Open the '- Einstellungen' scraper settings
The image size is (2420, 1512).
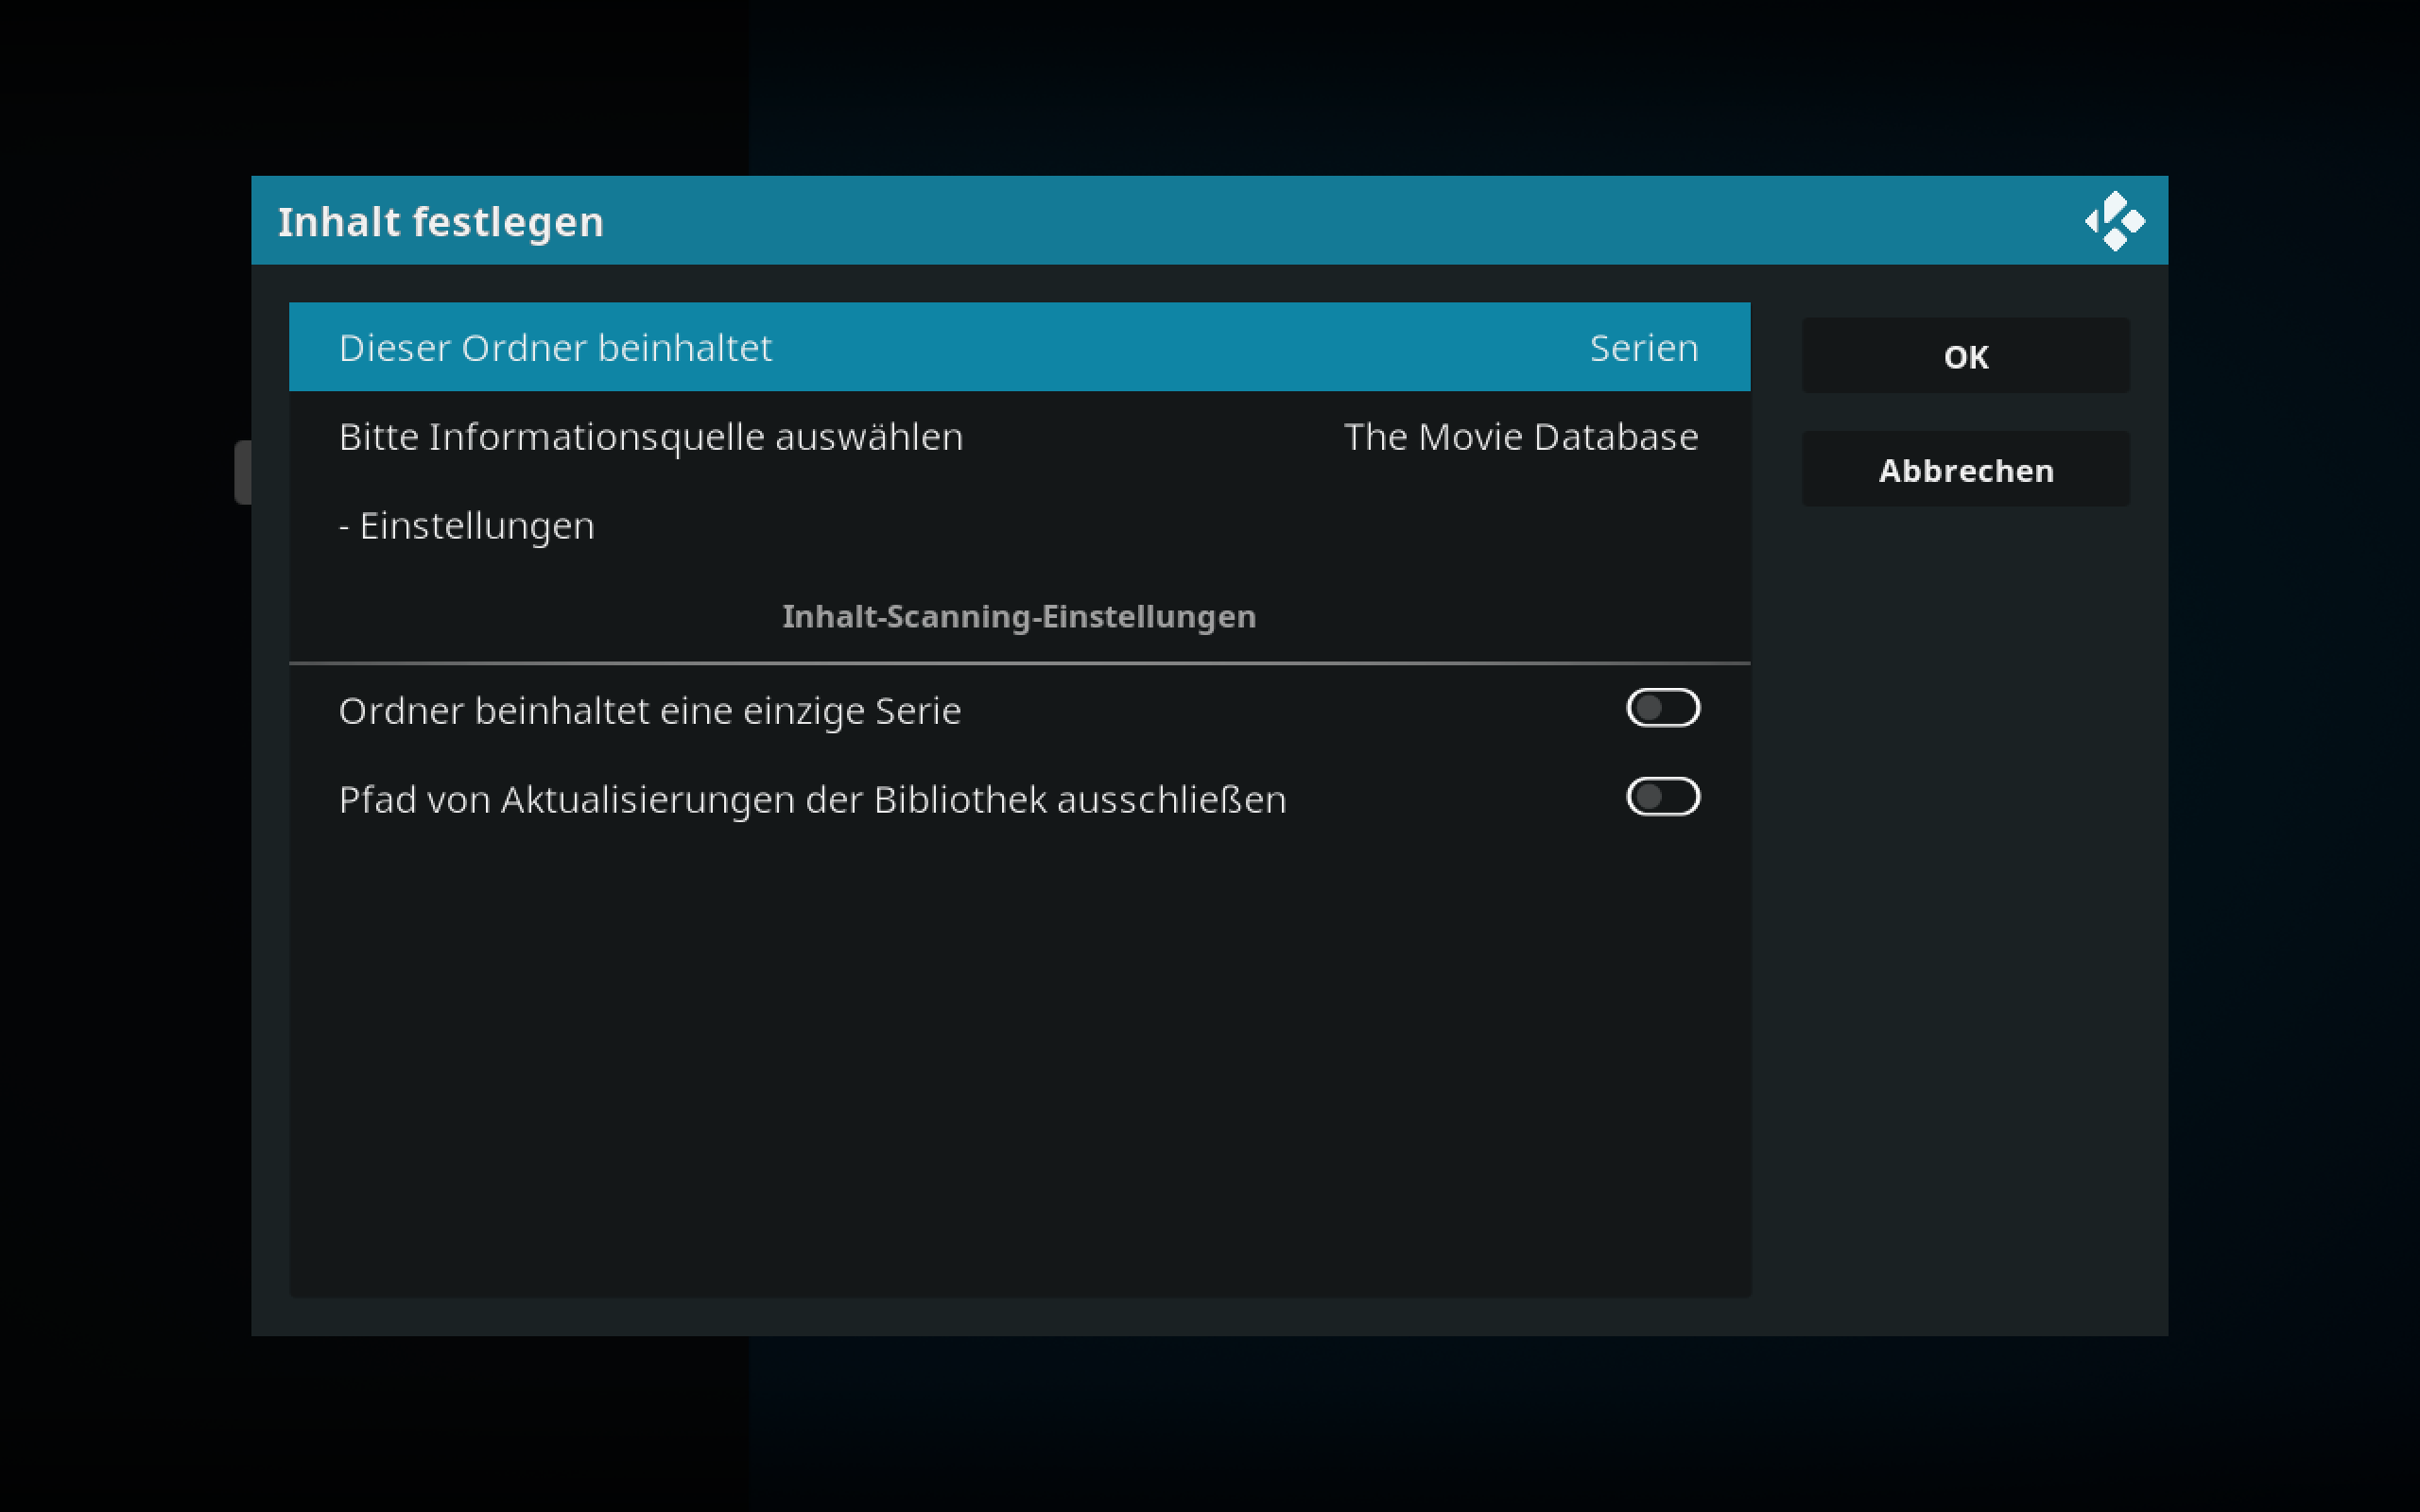pyautogui.click(x=1019, y=525)
